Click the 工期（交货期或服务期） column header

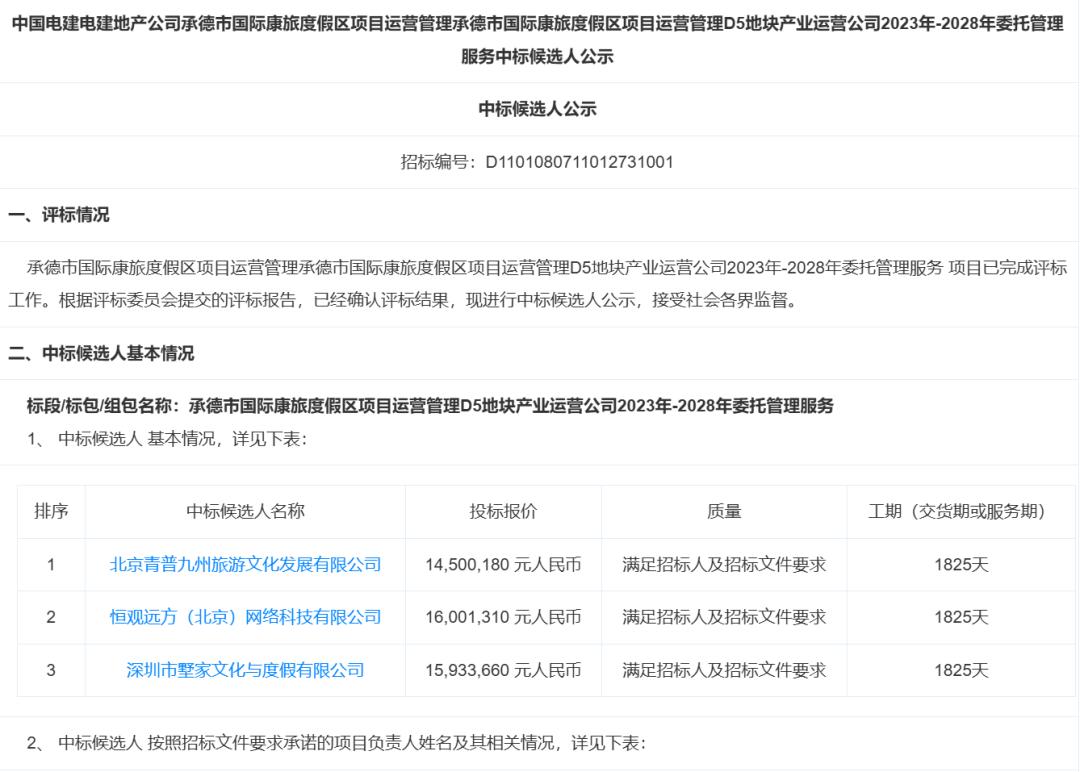click(960, 511)
